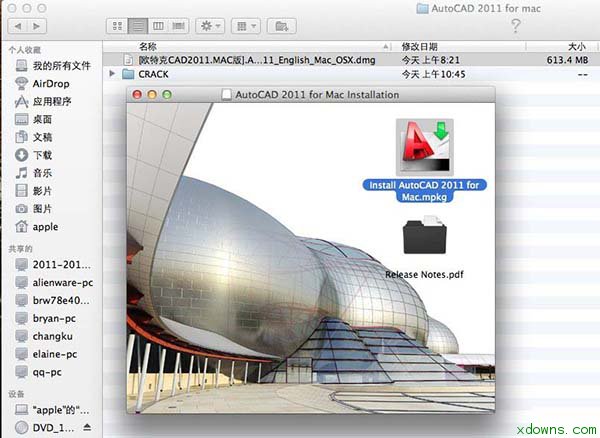Select the DVD_1 disc in sidebar
The width and height of the screenshot is (600, 438).
click(46, 428)
